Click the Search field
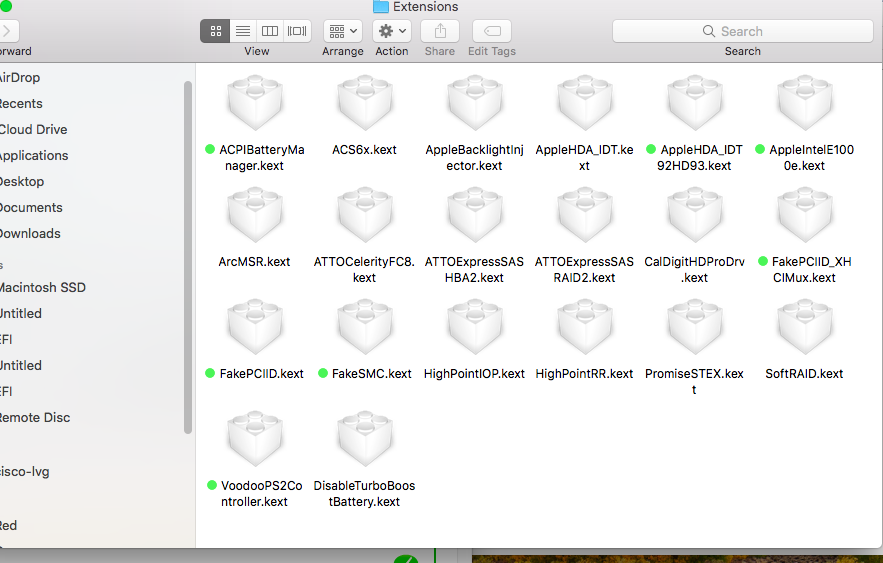Viewport: 883px width, 563px height. (742, 31)
